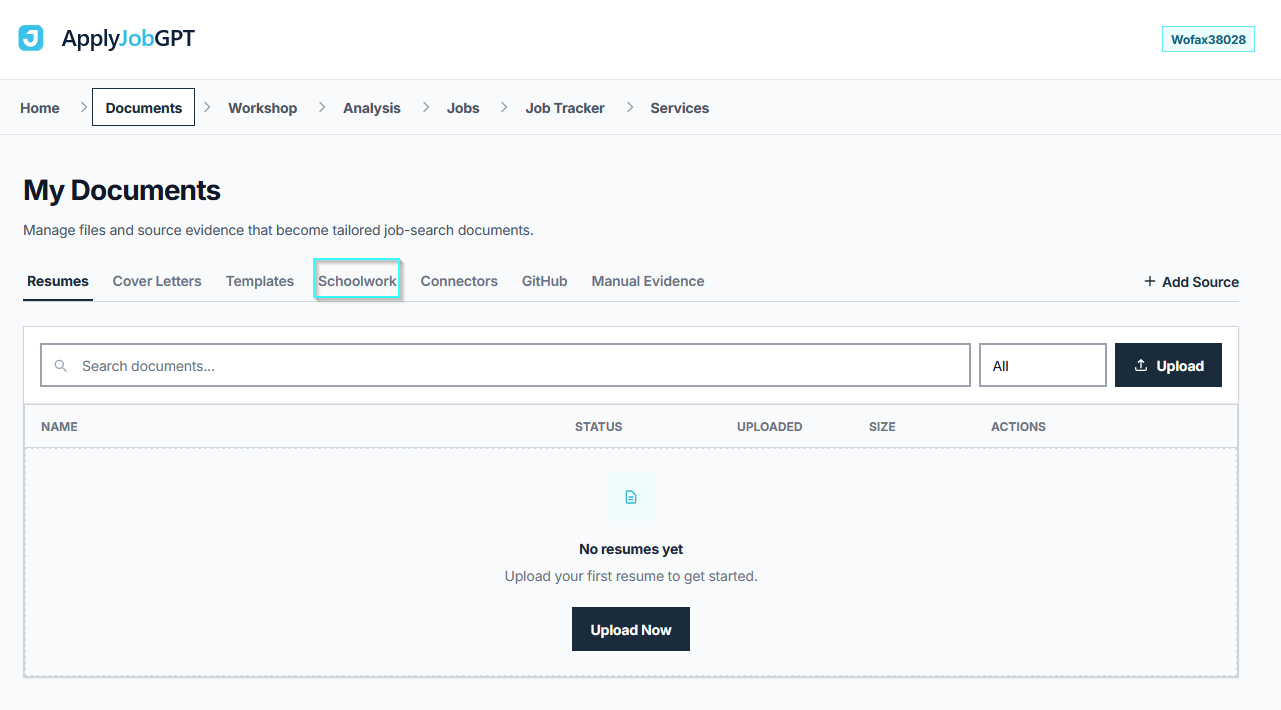Click the ACTIONS column header
1281x710 pixels.
point(1018,427)
